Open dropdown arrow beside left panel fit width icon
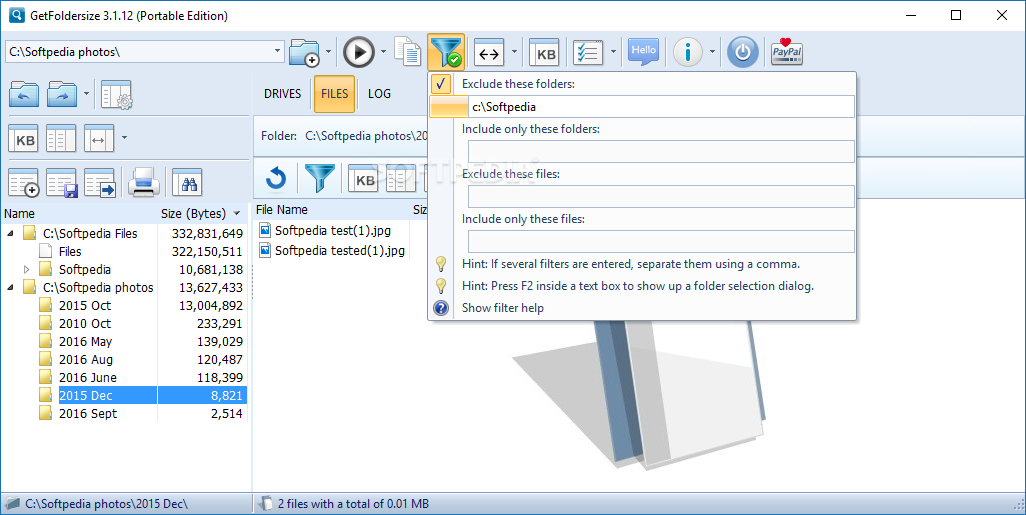The height and width of the screenshot is (515, 1026). (124, 138)
